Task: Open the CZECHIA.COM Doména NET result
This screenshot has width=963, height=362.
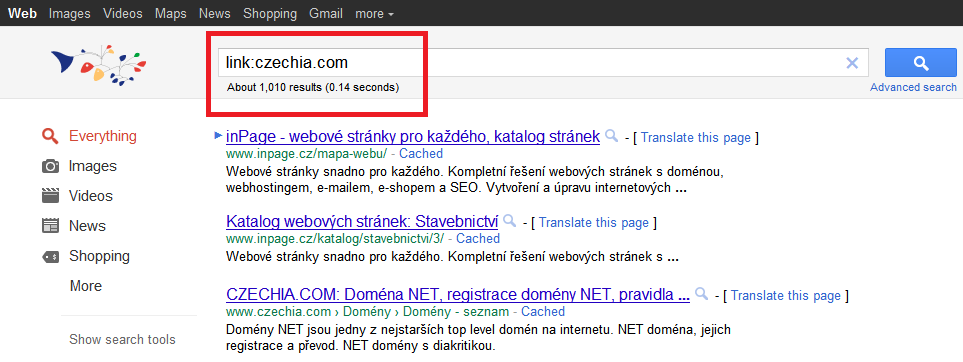Action: [x=458, y=294]
